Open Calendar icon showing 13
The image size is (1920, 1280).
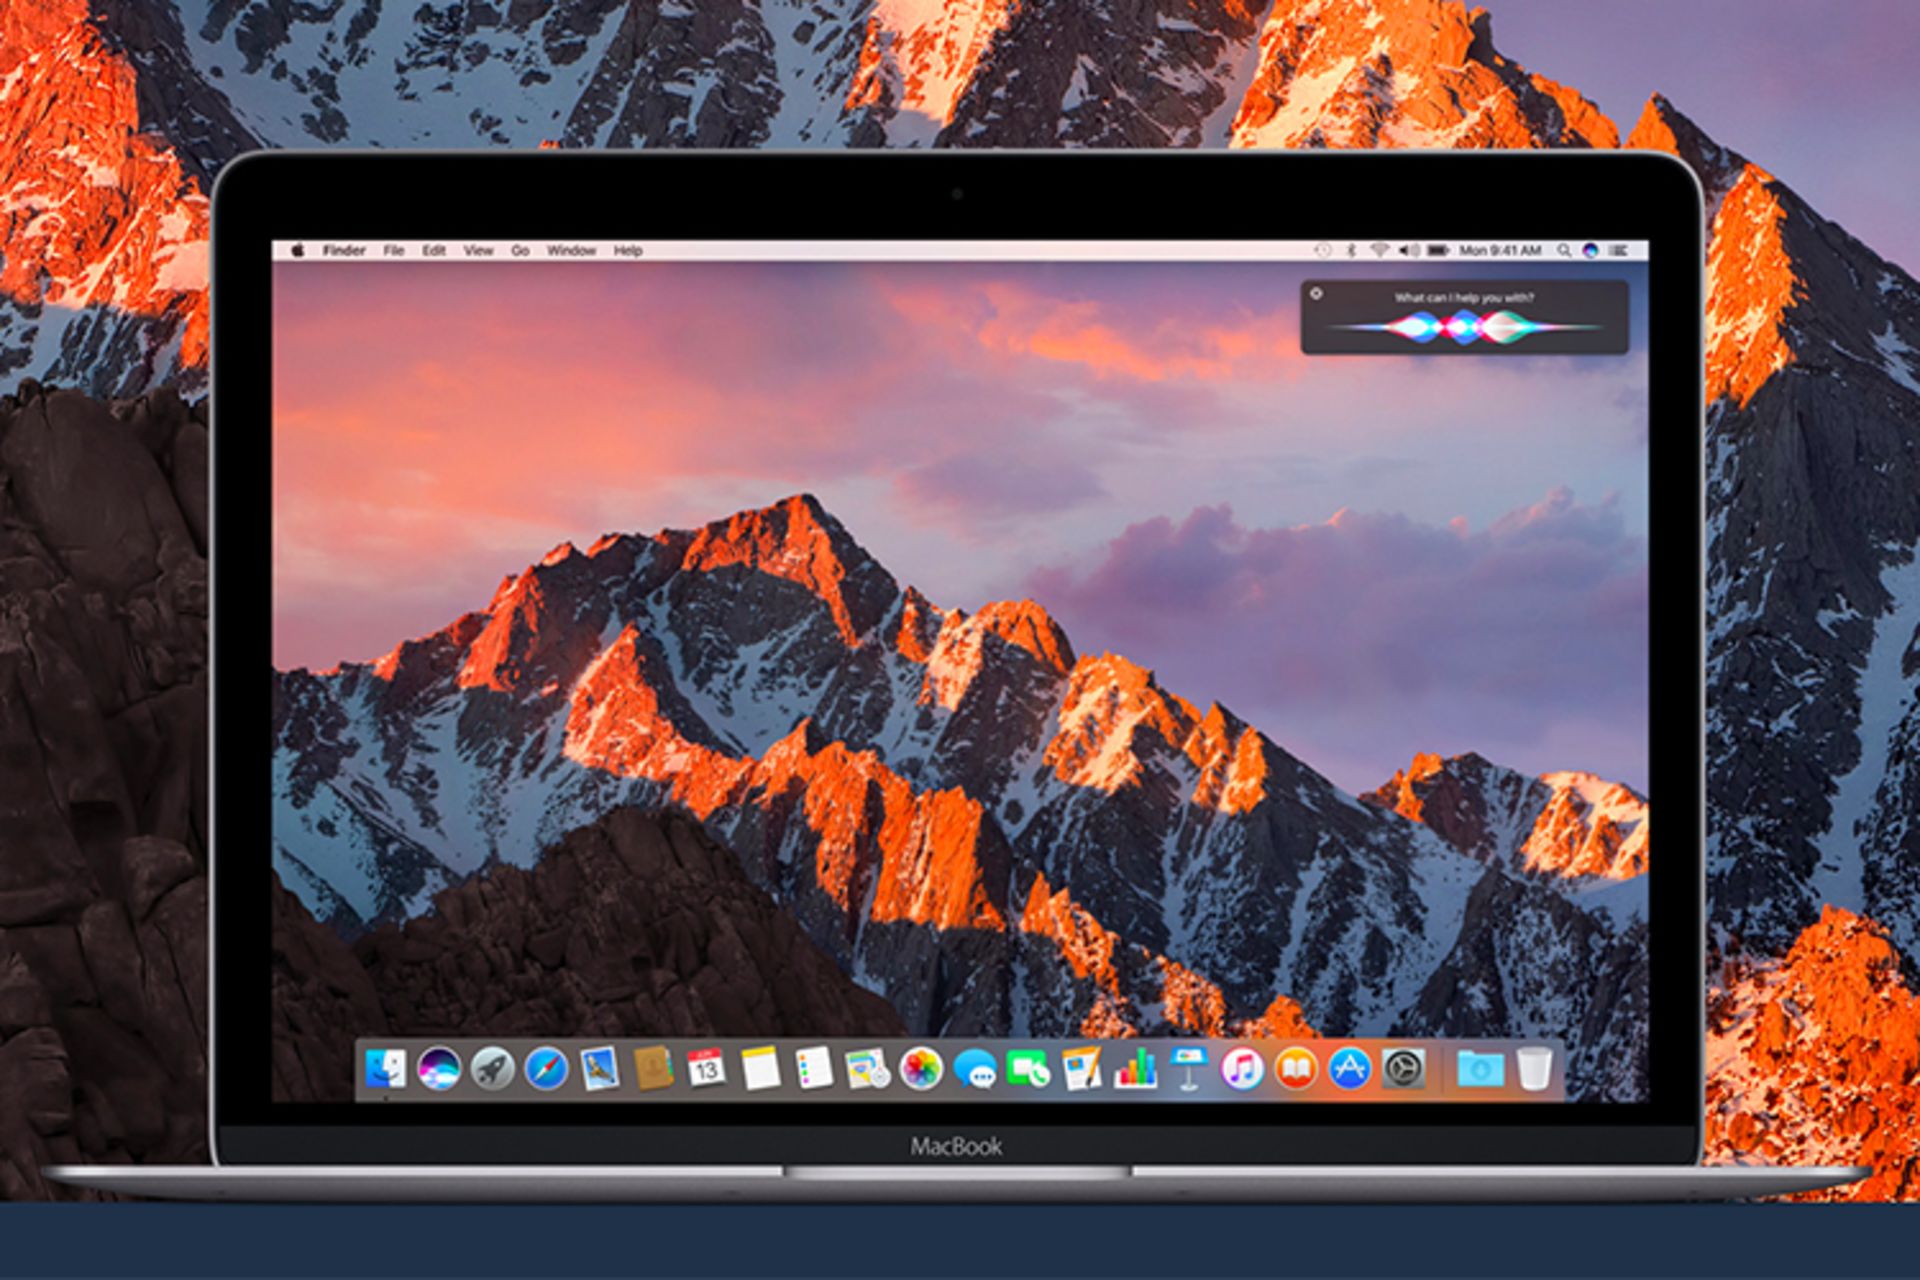706,1069
